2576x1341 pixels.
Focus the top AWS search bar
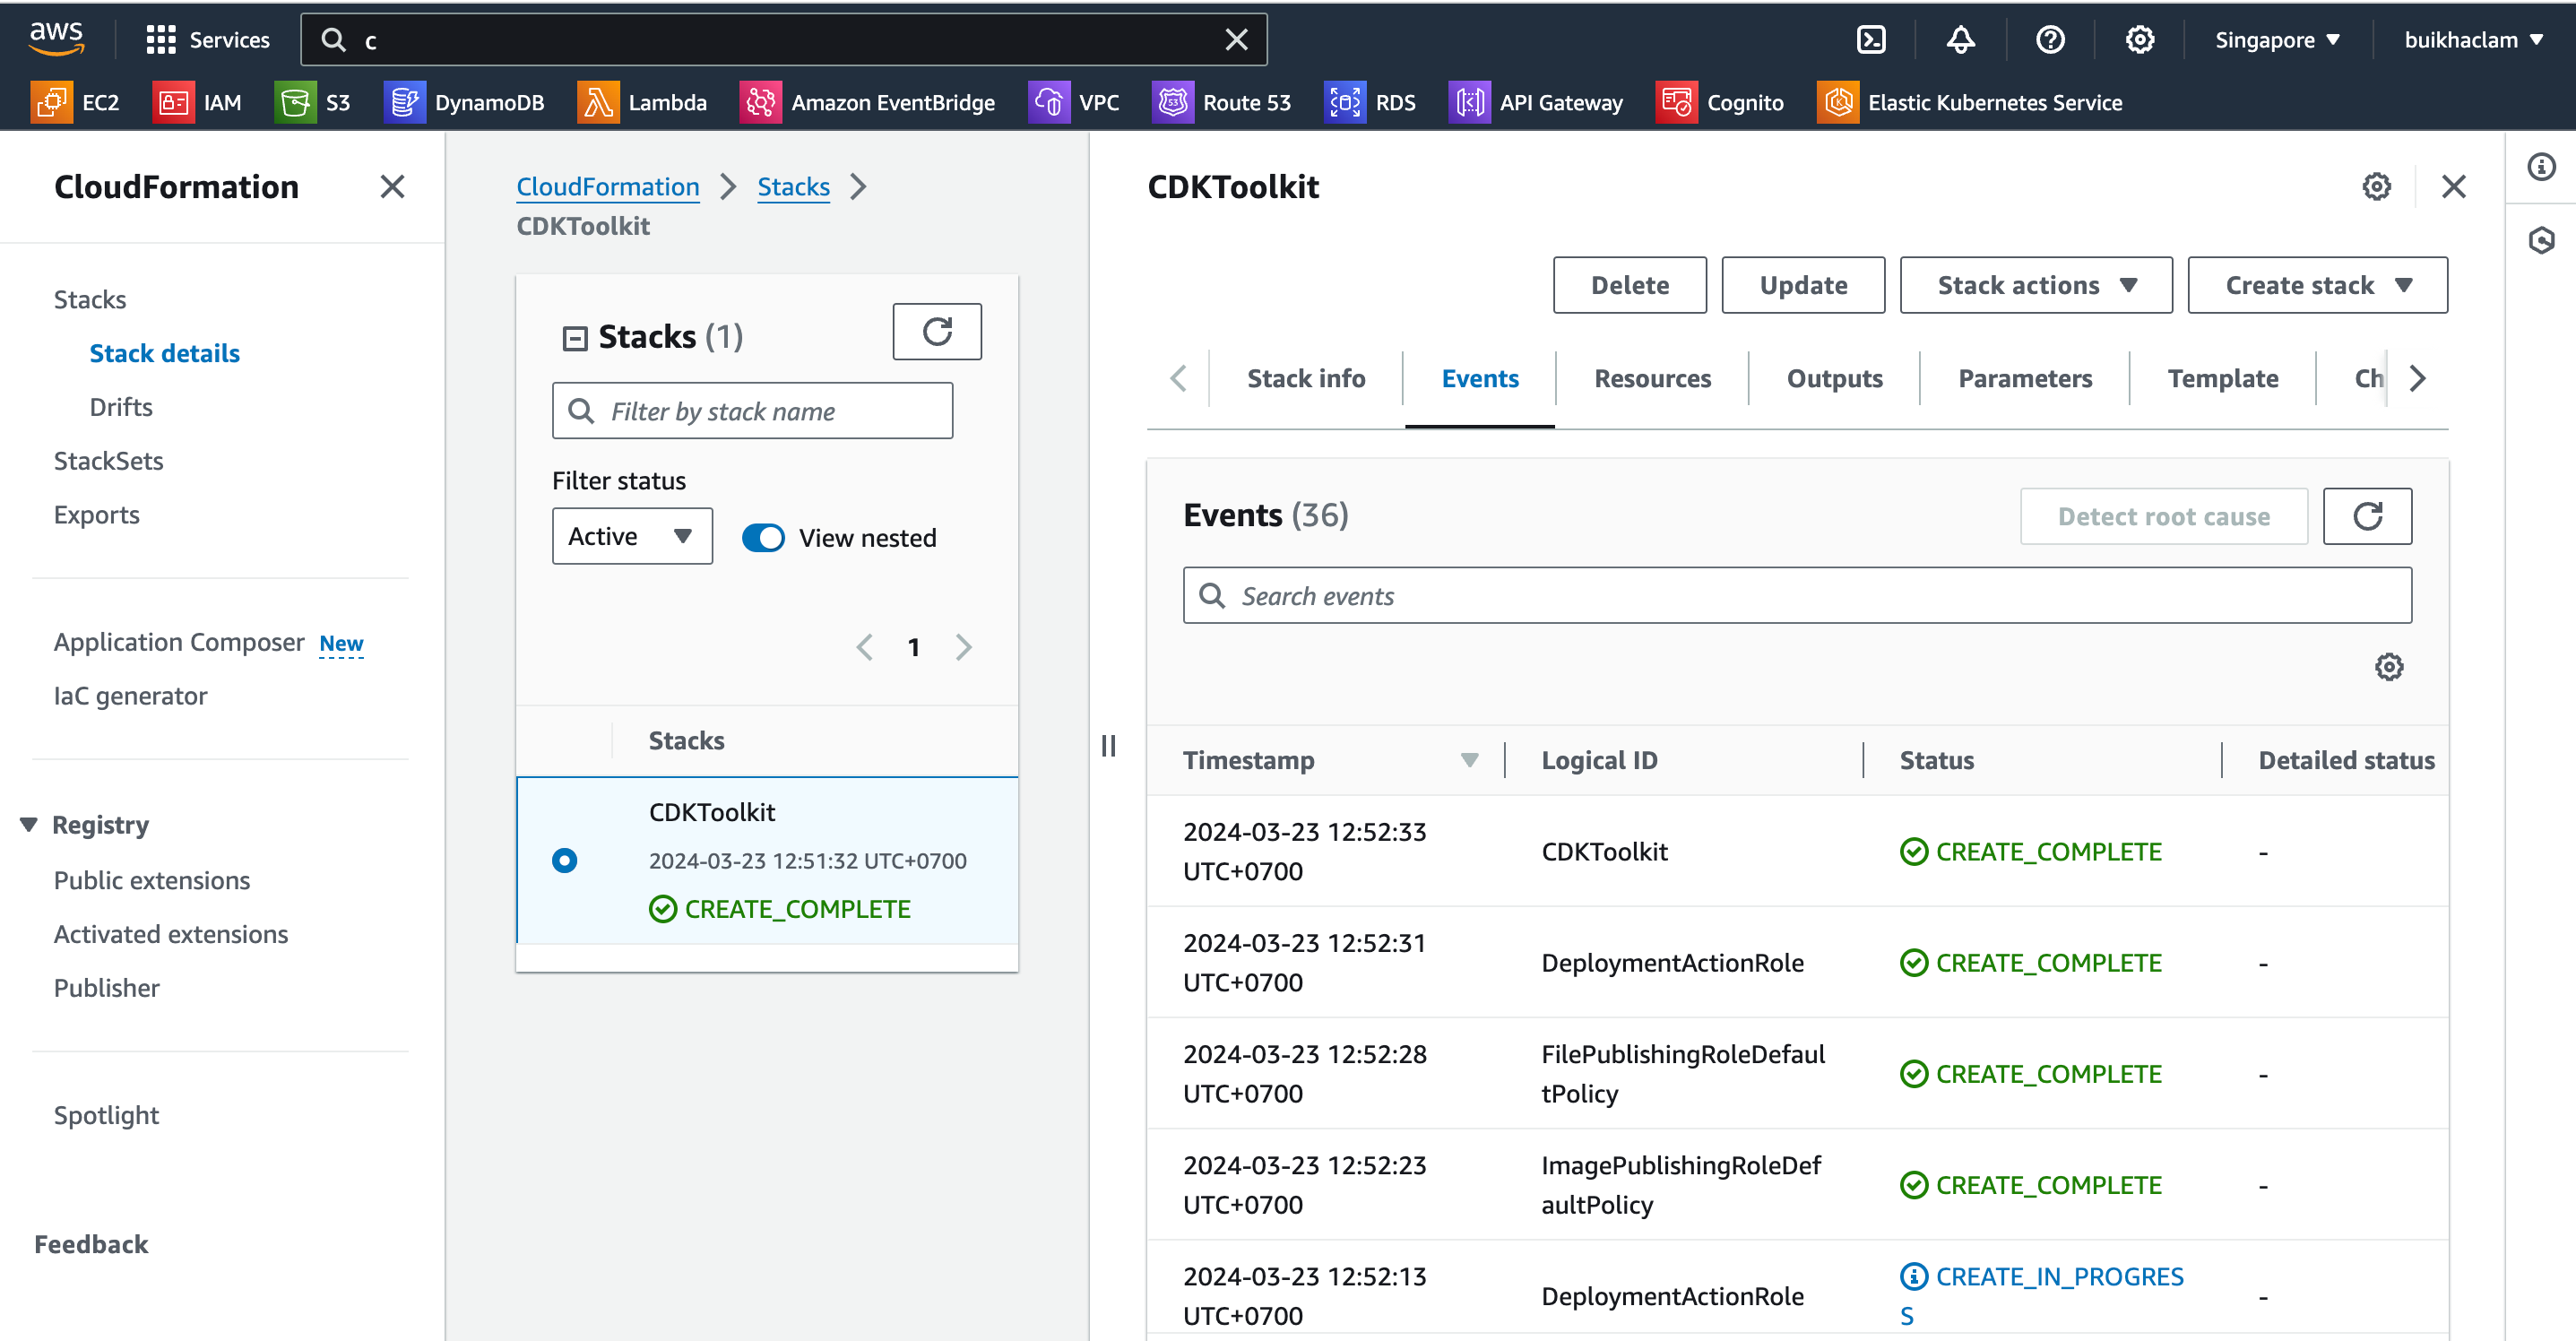(x=783, y=40)
